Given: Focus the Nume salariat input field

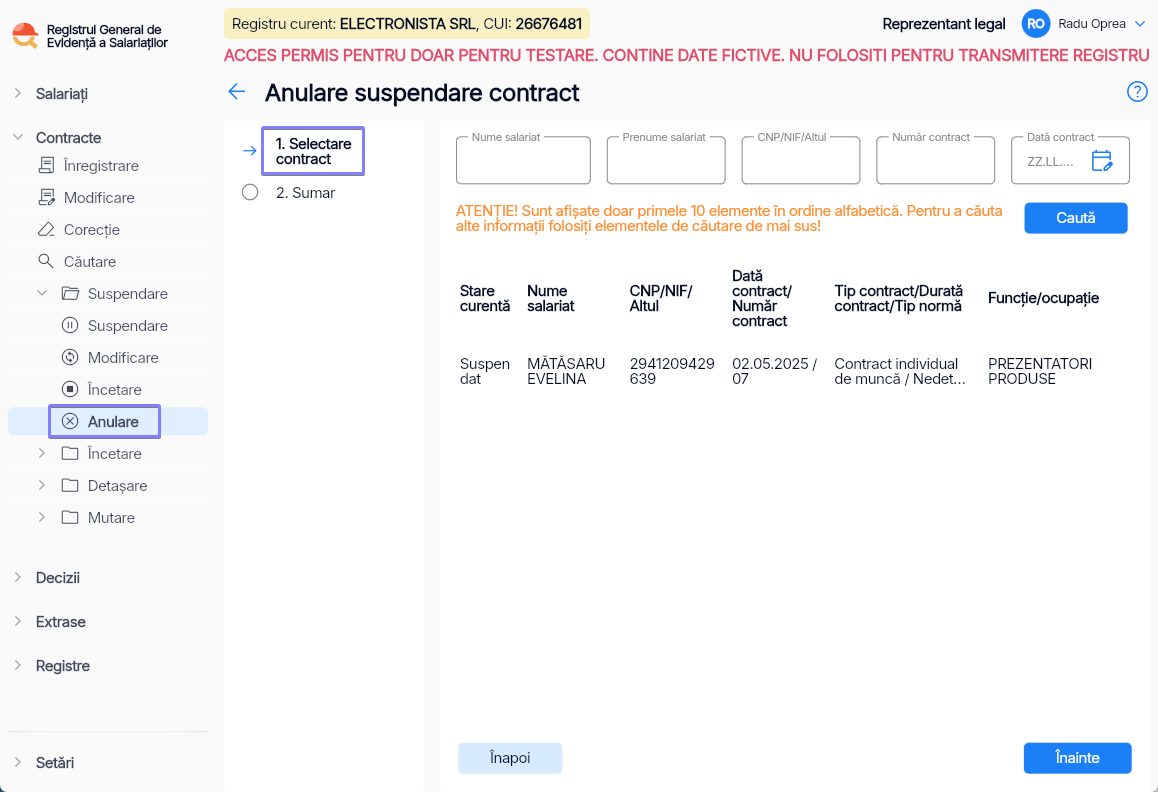Looking at the screenshot, I should 523,160.
